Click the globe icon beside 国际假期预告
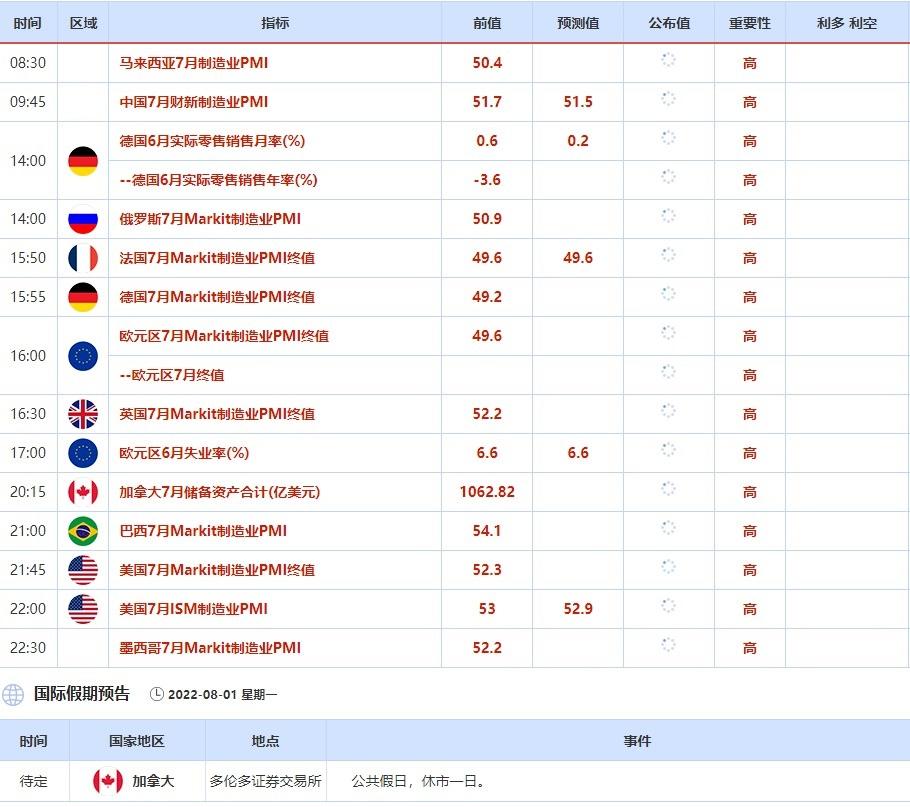 (13, 694)
